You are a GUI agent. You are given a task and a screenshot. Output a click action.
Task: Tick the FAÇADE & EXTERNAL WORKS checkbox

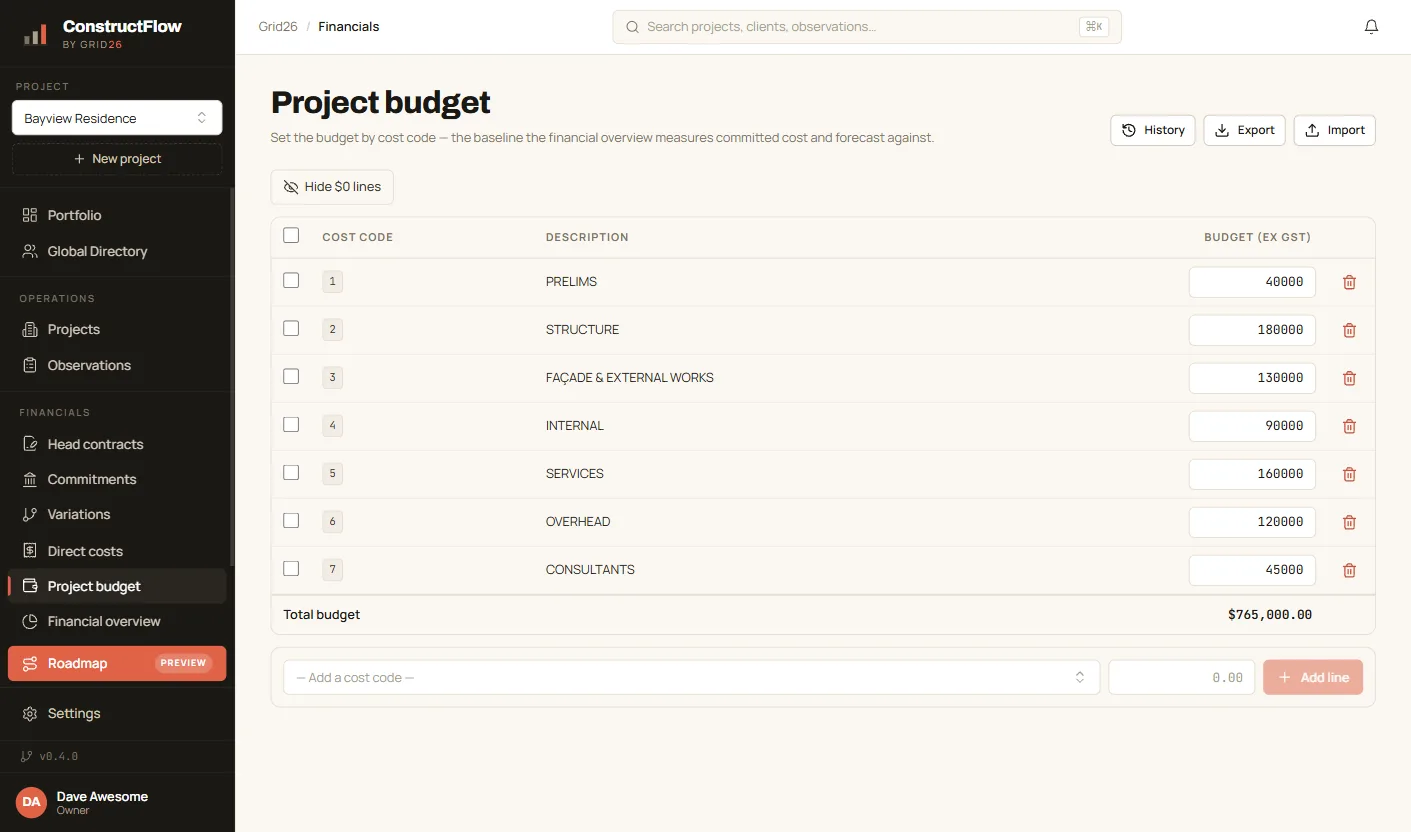[291, 377]
